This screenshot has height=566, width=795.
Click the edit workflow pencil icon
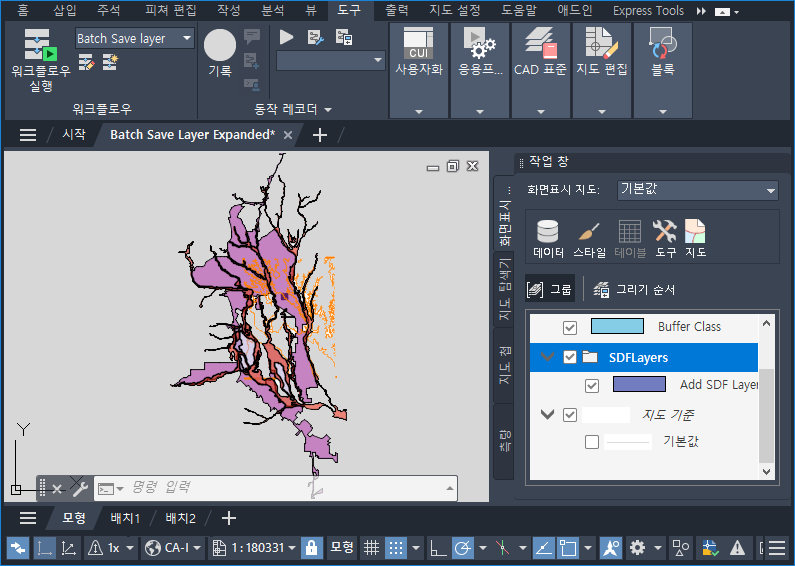coord(86,62)
